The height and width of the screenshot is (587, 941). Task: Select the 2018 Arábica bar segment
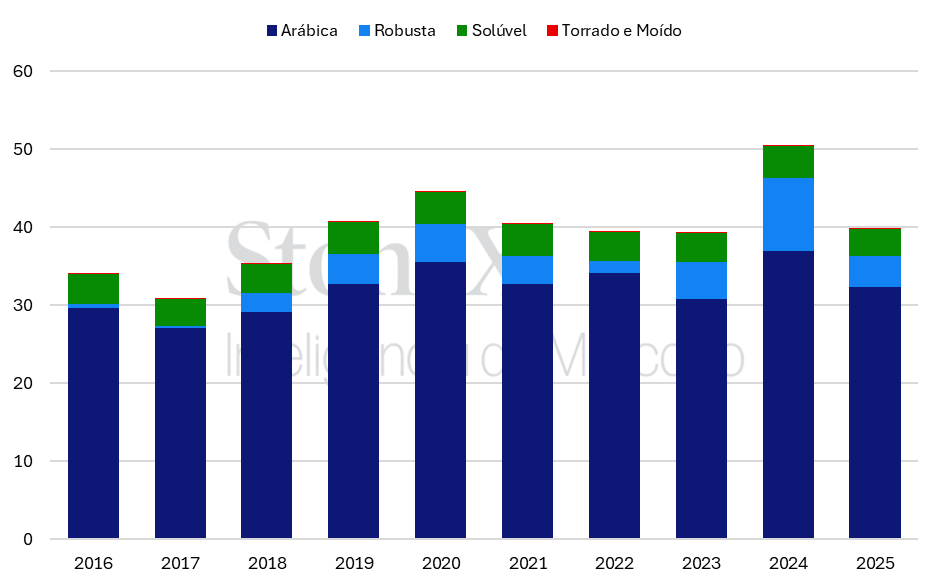coord(266,425)
